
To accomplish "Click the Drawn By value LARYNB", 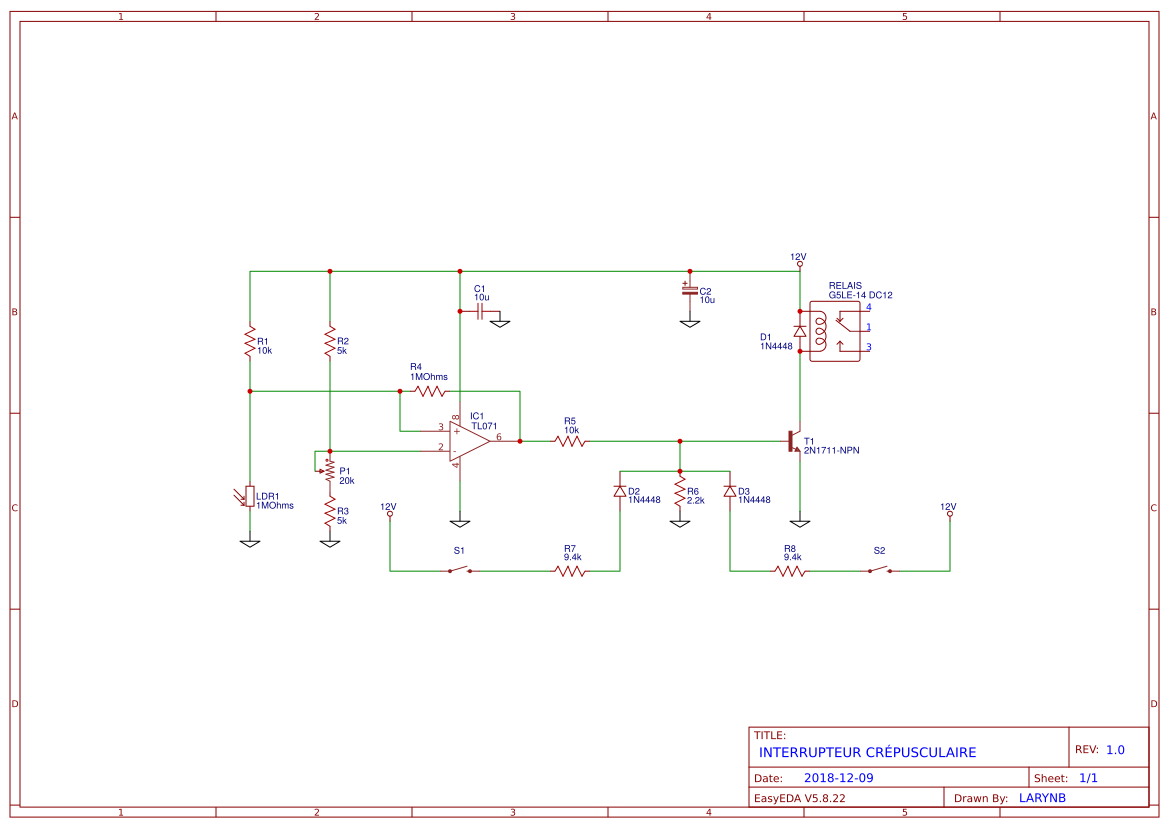I will 1042,797.
